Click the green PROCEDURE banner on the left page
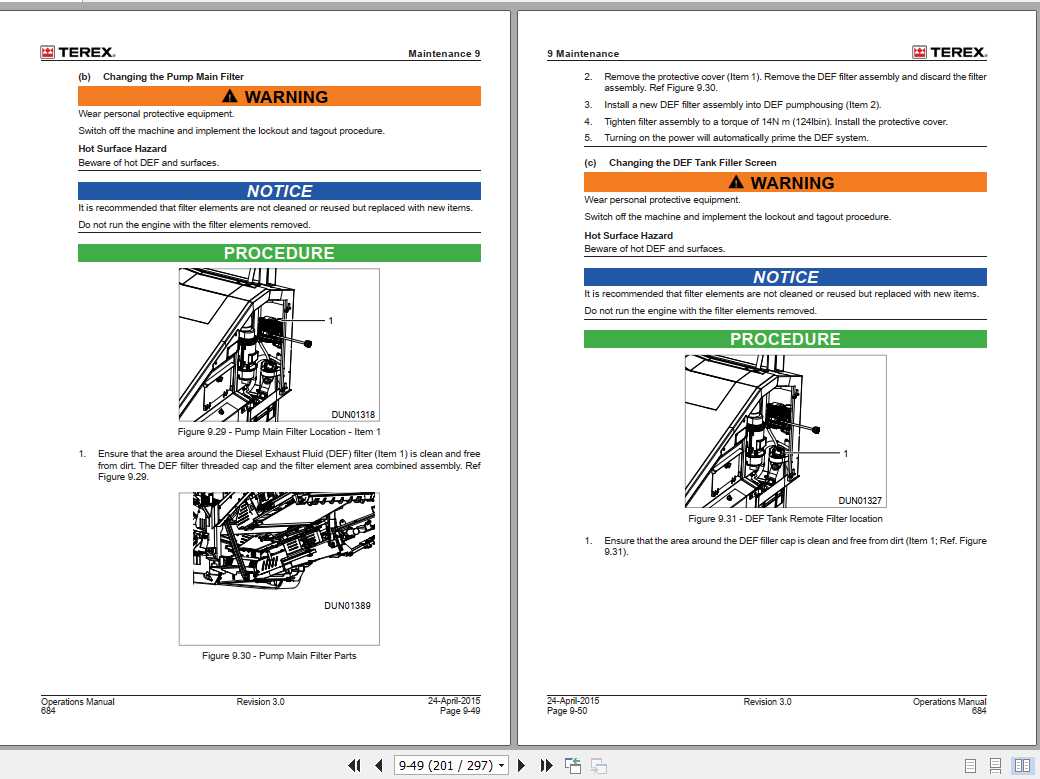 click(x=280, y=253)
